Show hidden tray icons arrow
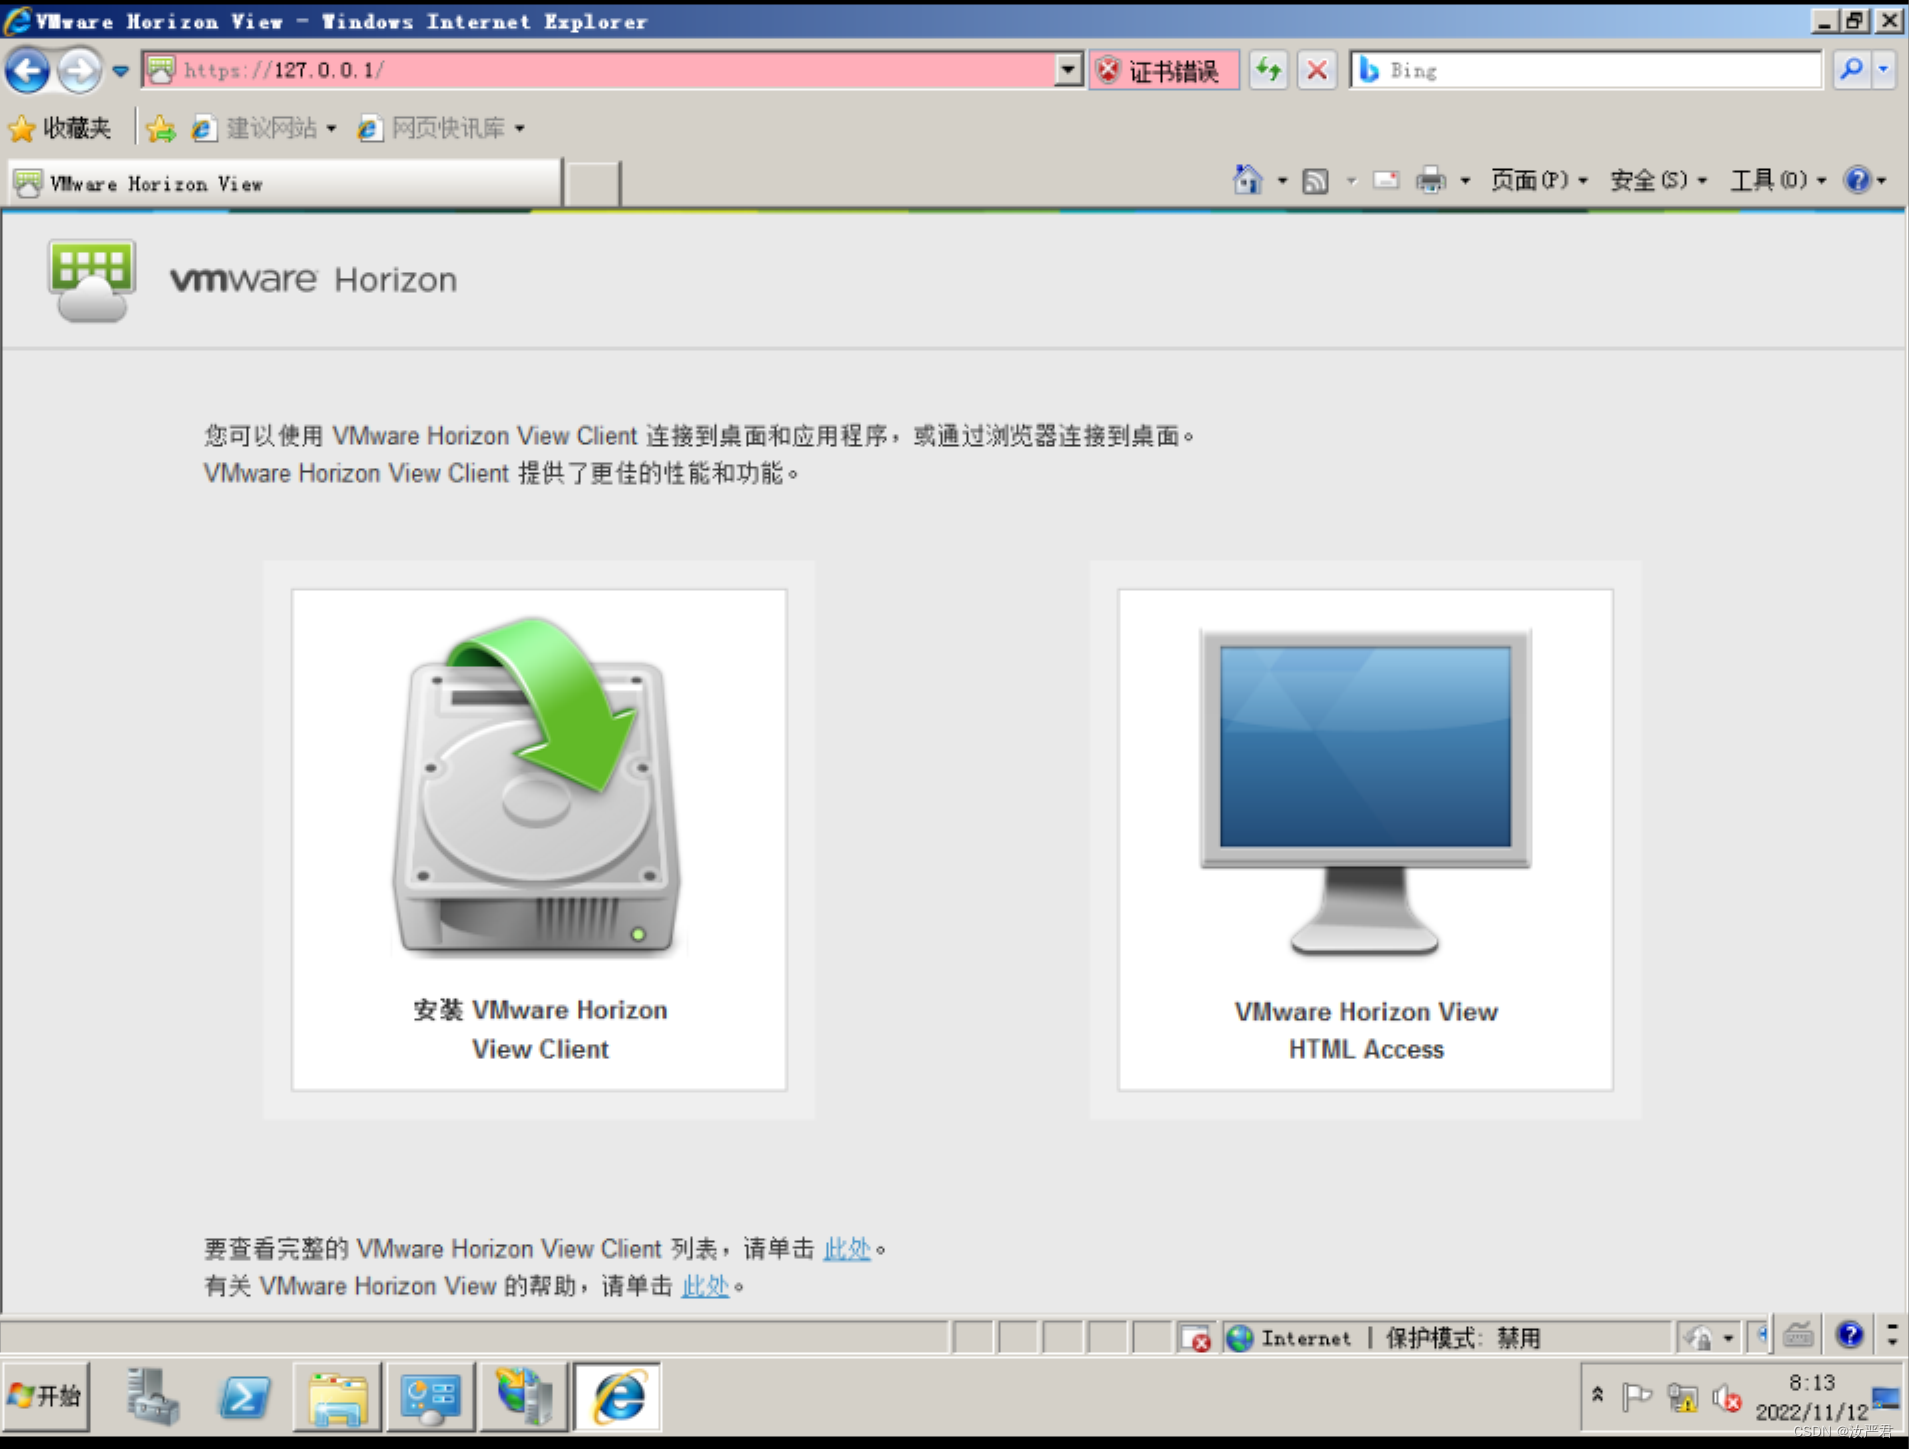 [1597, 1395]
